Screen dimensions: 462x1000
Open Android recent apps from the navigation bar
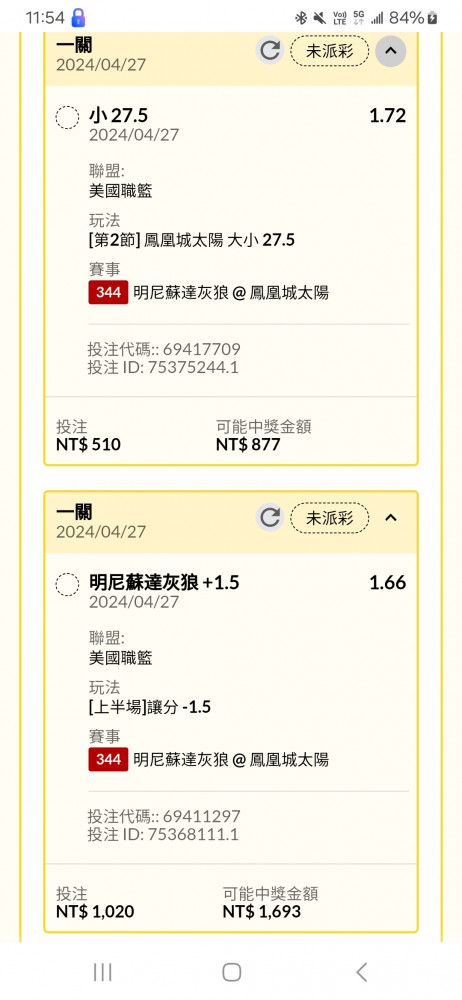click(x=102, y=972)
